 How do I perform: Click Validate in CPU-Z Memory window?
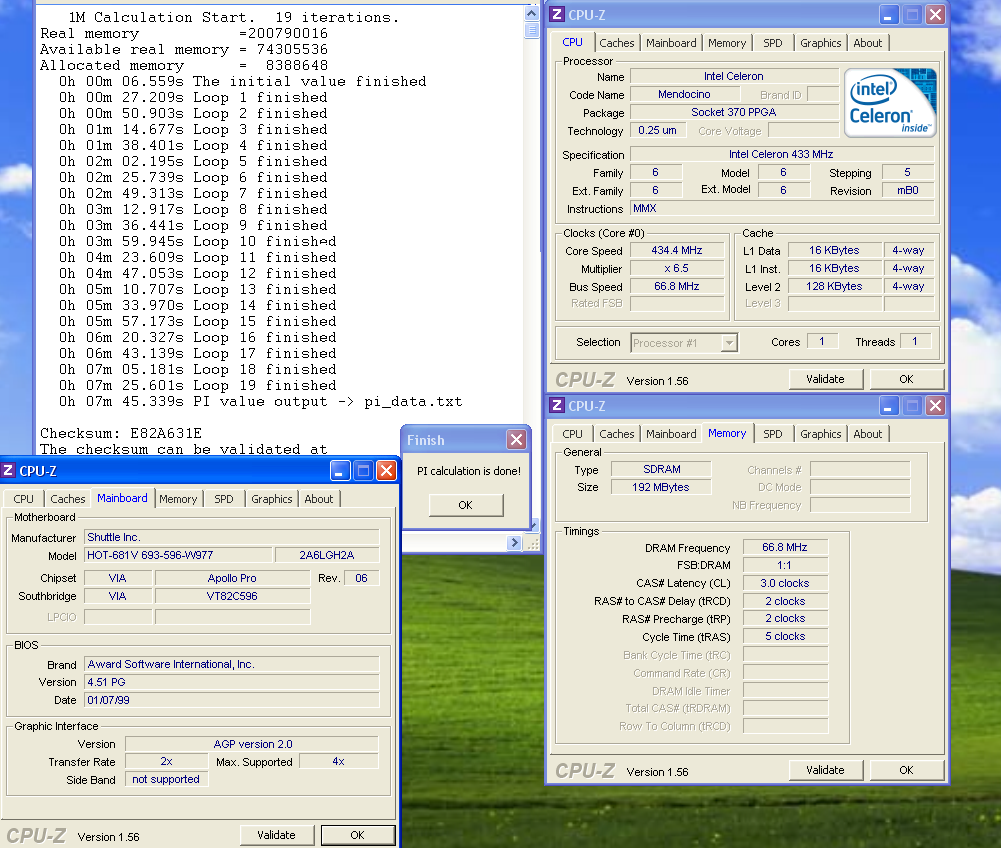tap(825, 770)
